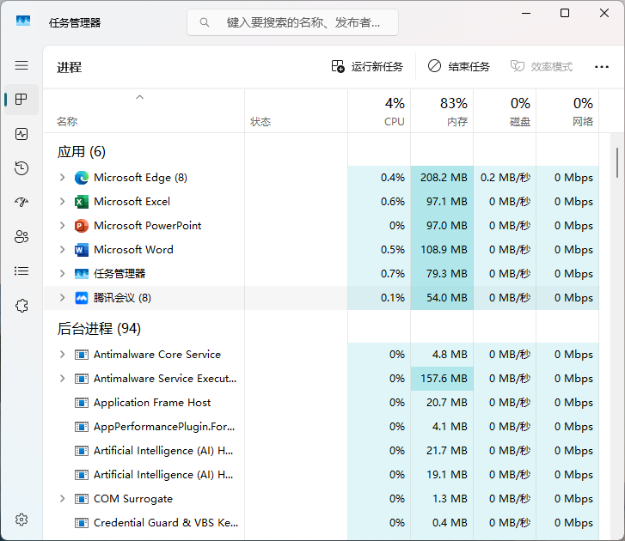
Task: Expand the COM Surrogate process
Action: pos(62,499)
